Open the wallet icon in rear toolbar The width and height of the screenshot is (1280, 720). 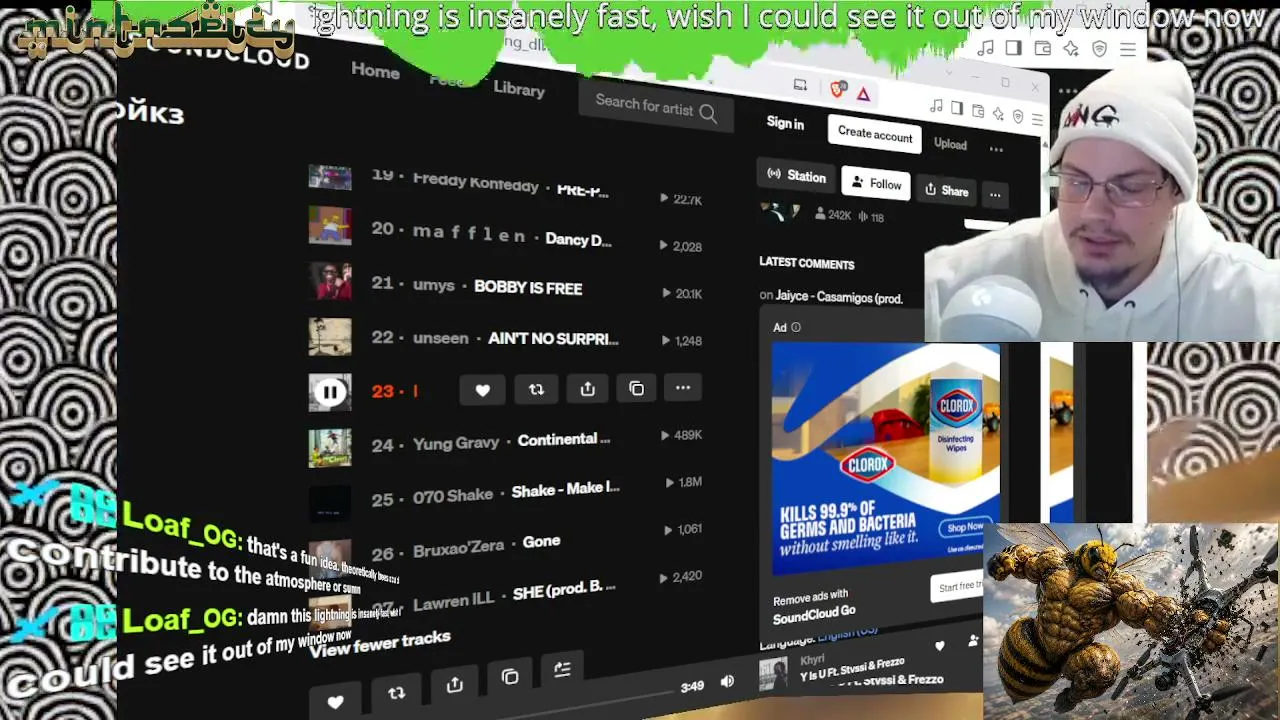(x=1042, y=49)
